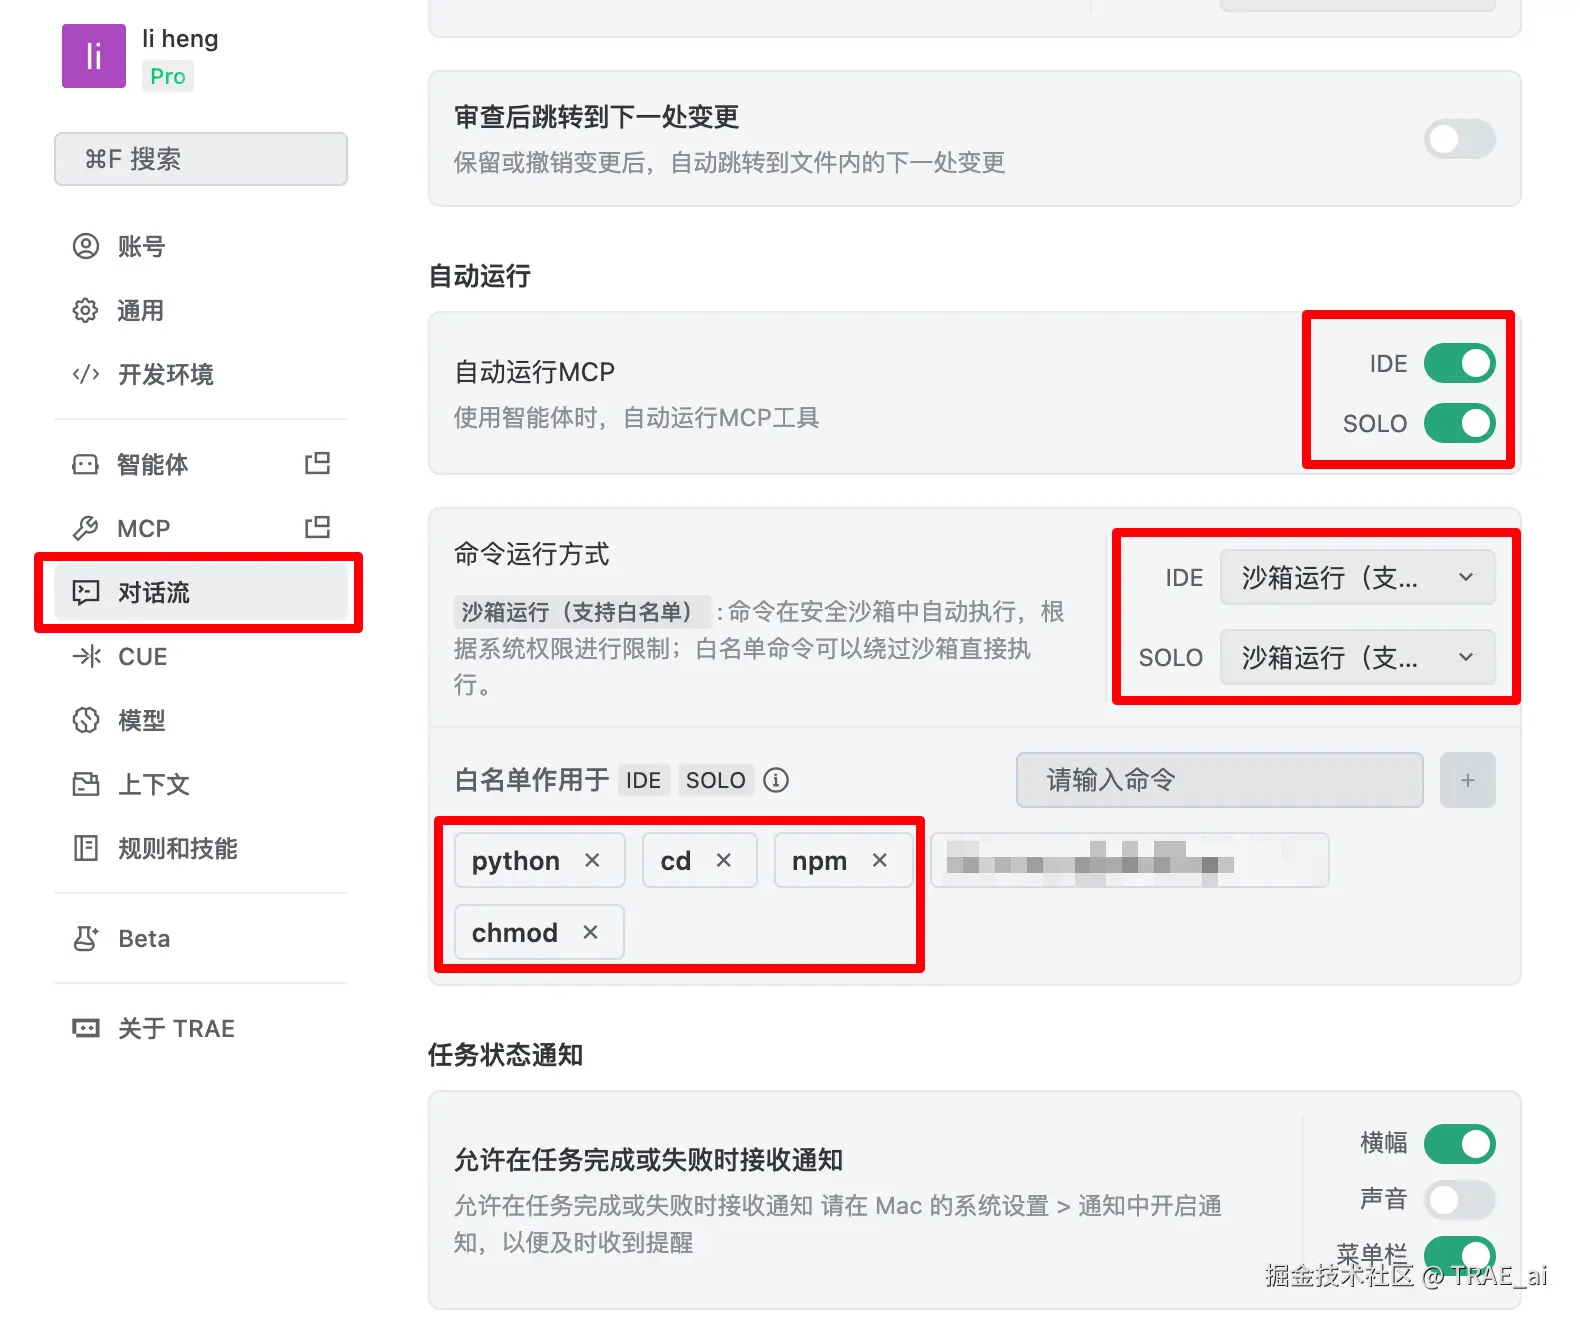
Task: Click the rules icon beside 规则和技能
Action: 86,848
